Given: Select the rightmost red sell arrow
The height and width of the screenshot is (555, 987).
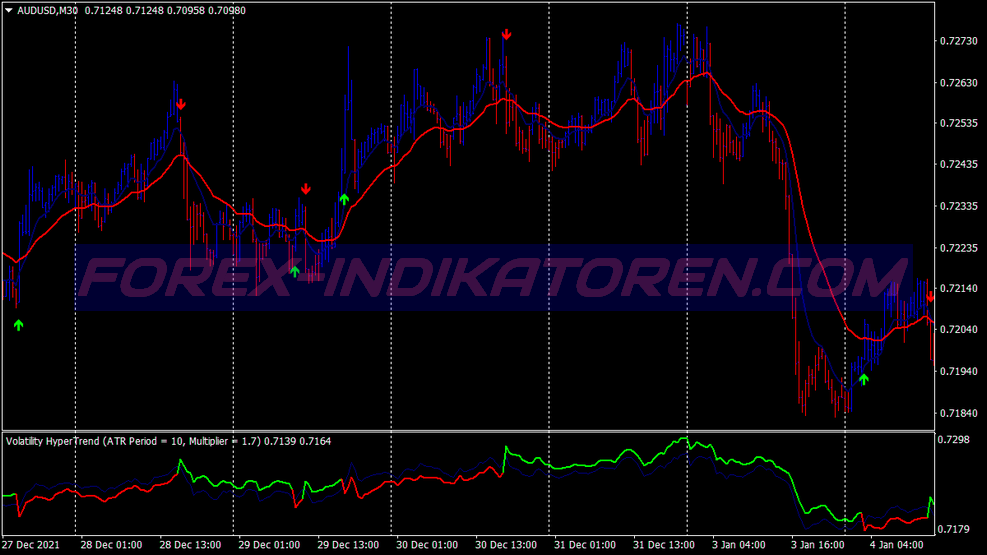Looking at the screenshot, I should point(930,295).
